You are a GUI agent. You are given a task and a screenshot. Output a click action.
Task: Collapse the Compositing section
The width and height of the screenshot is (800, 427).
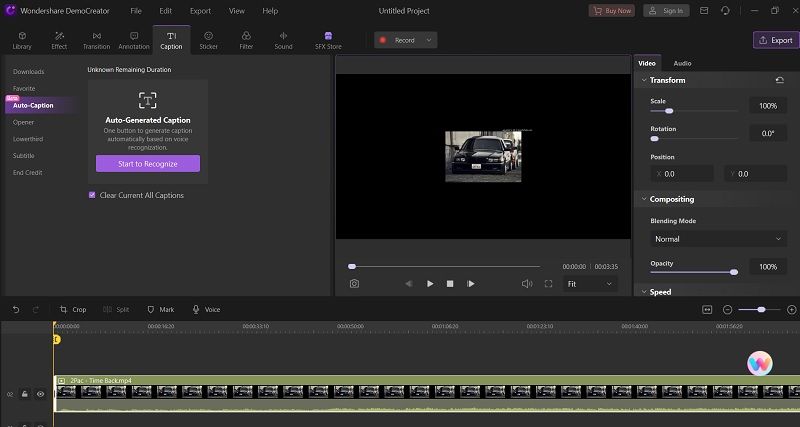[644, 199]
